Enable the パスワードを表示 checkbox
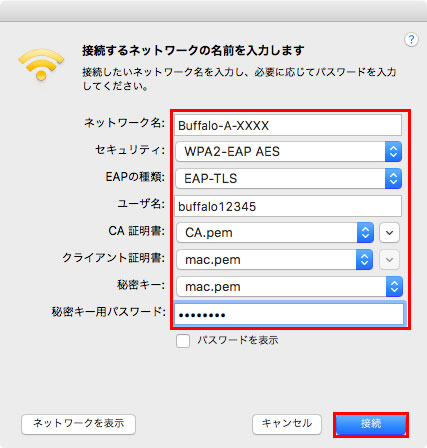Image resolution: width=427 pixels, height=448 pixels. 183,341
